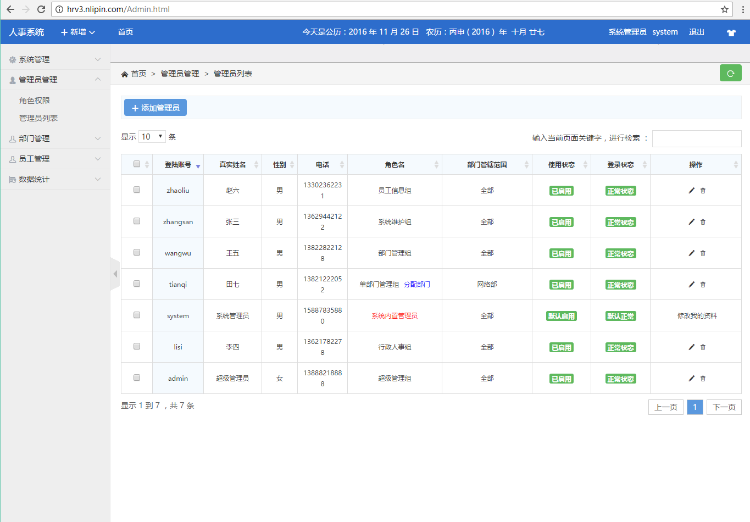Click the edit pencil for zhaoliu
Viewport: 750px width, 522px height.
[691, 190]
